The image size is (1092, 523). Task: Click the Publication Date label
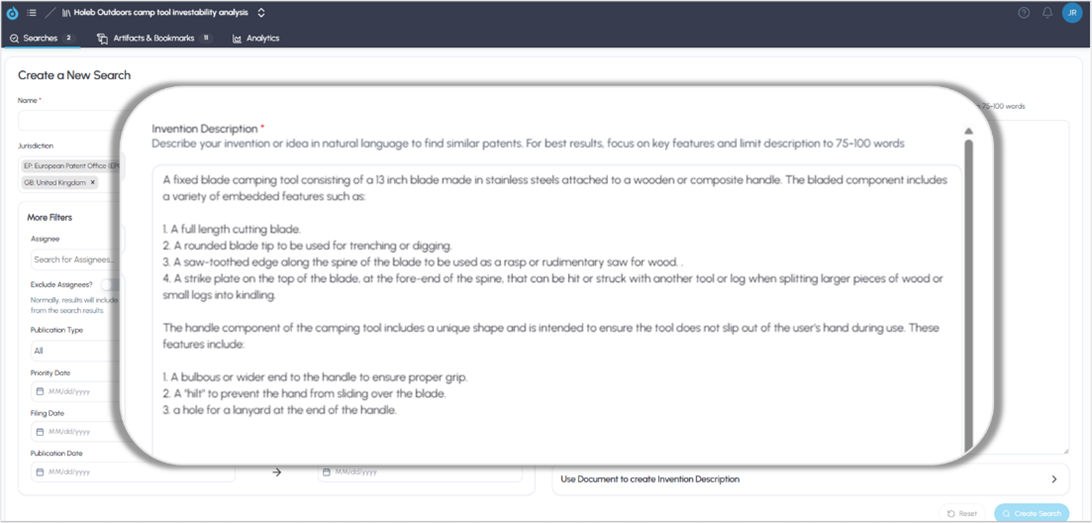[x=56, y=453]
